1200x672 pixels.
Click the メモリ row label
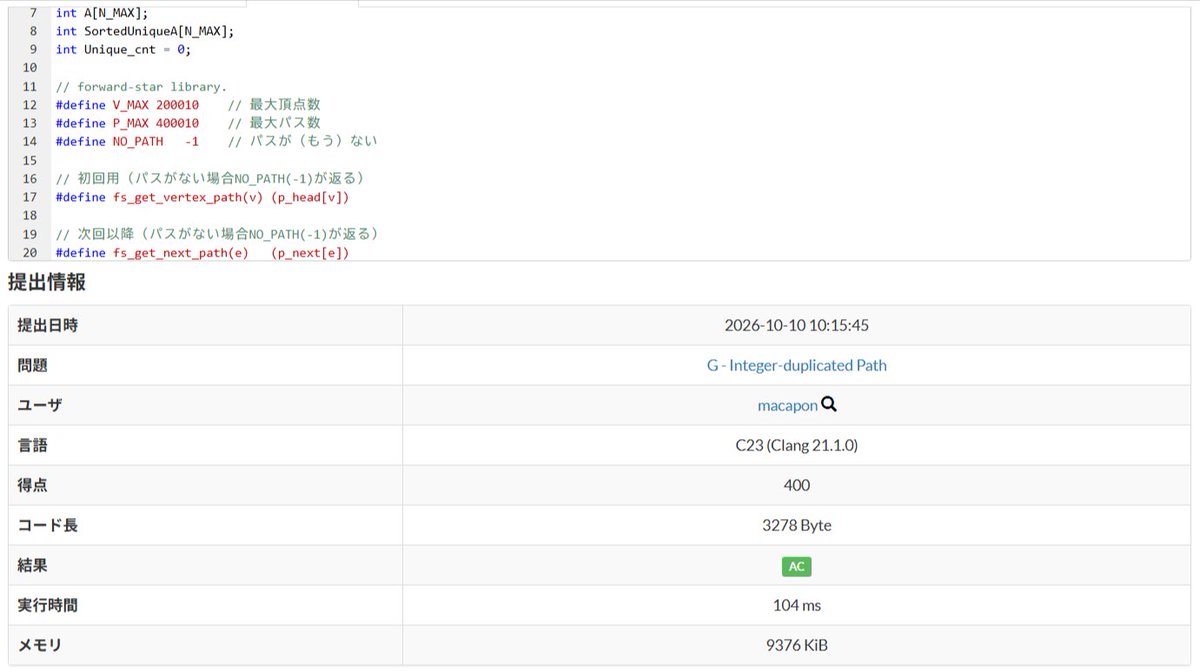point(40,645)
